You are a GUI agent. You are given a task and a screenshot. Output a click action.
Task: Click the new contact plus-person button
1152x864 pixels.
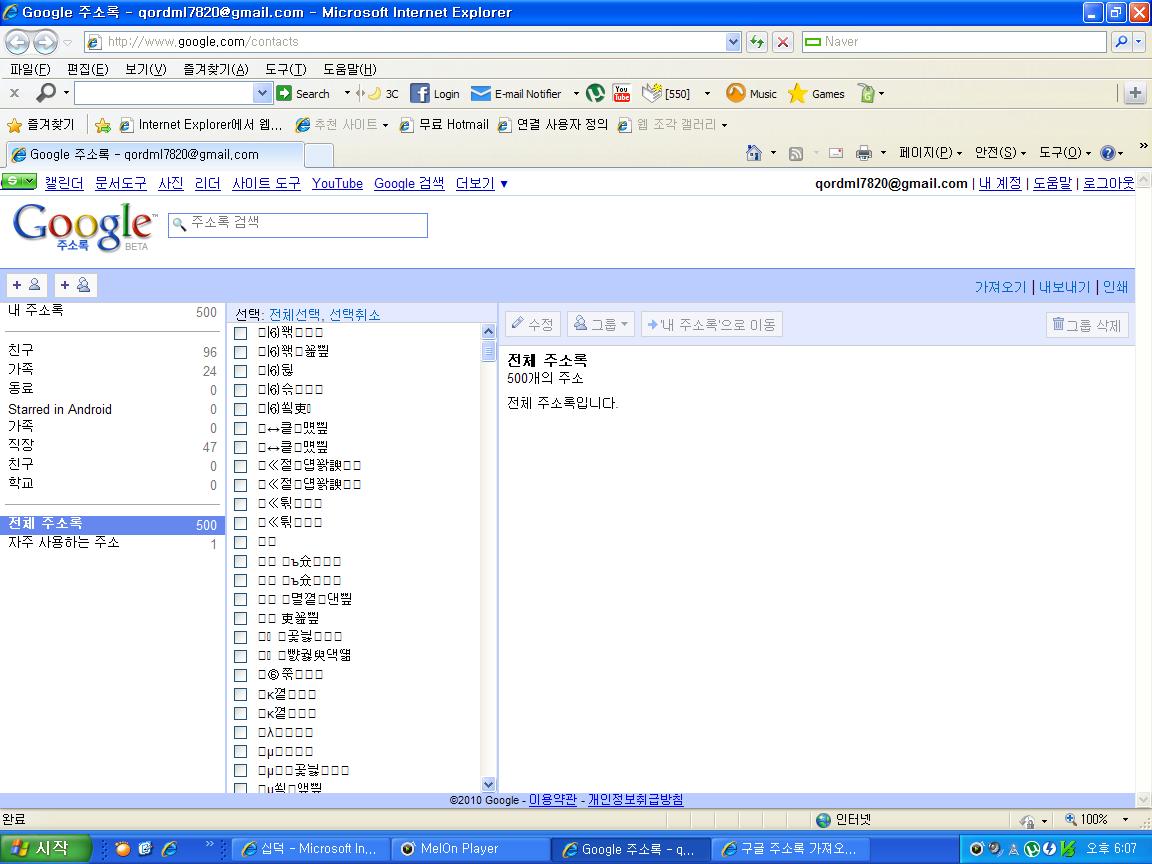tap(27, 285)
